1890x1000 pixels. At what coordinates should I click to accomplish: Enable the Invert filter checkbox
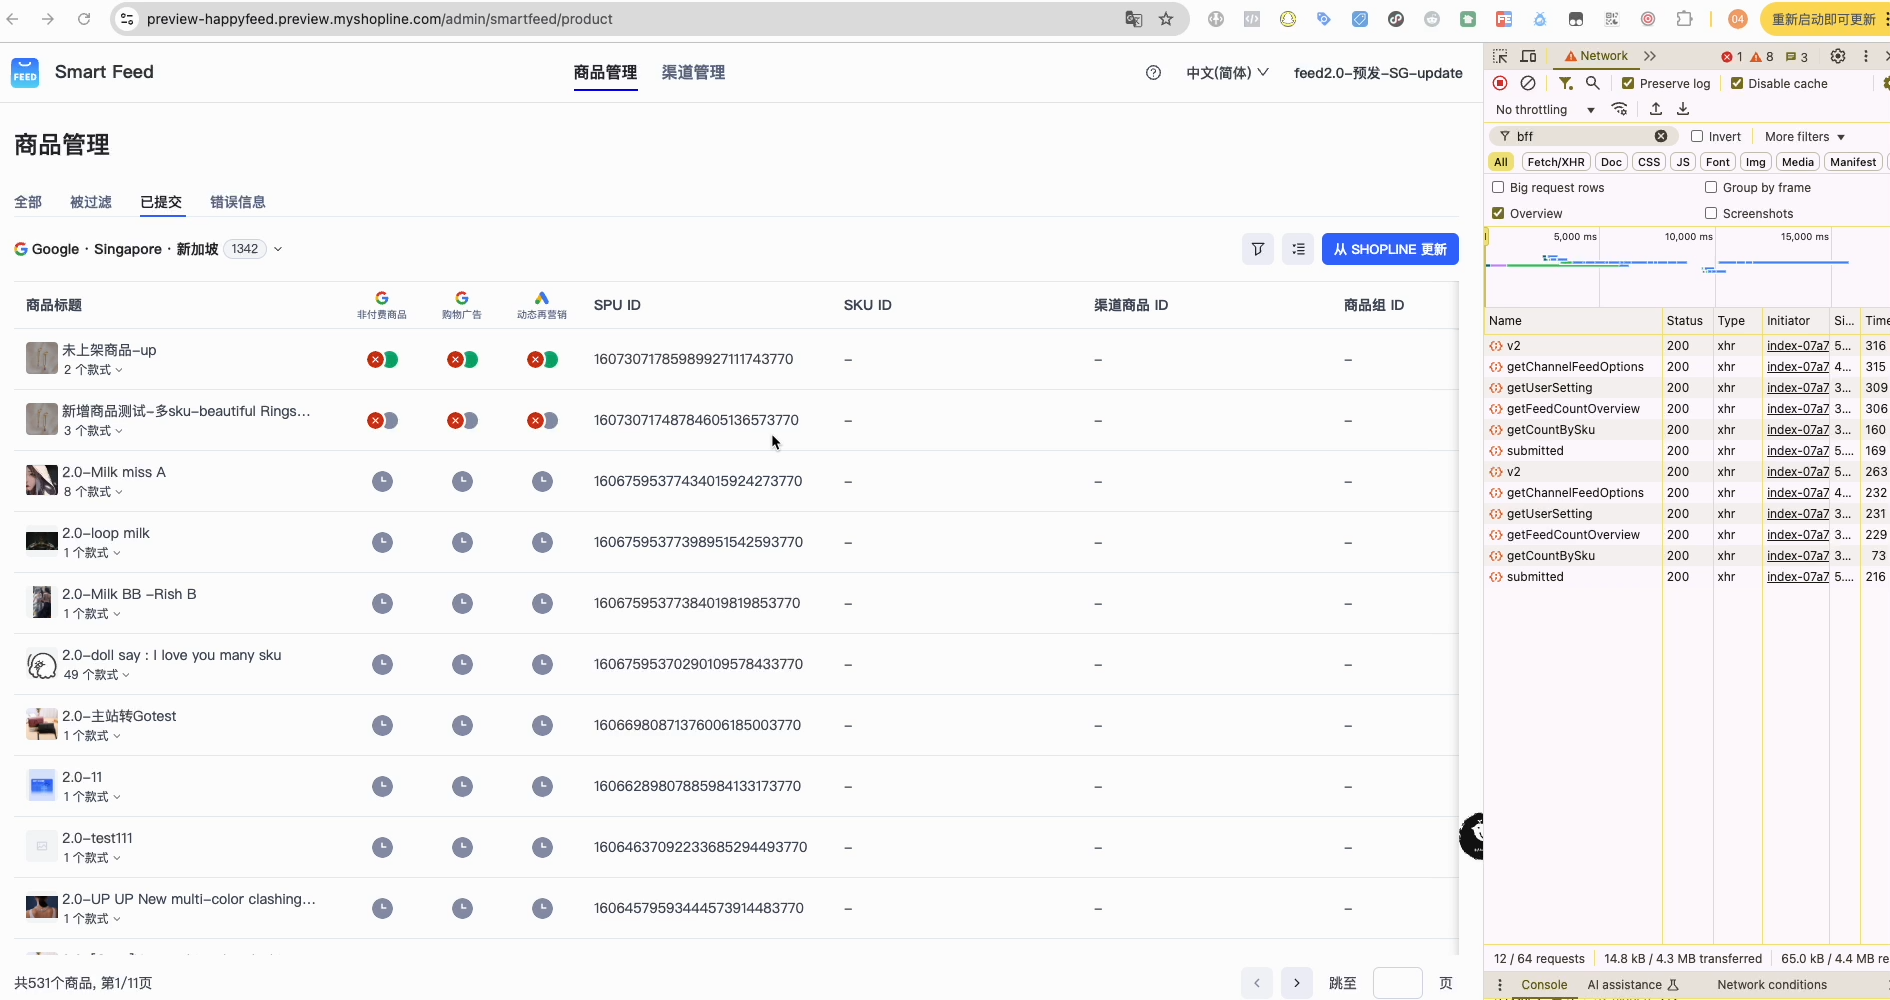click(x=1697, y=136)
